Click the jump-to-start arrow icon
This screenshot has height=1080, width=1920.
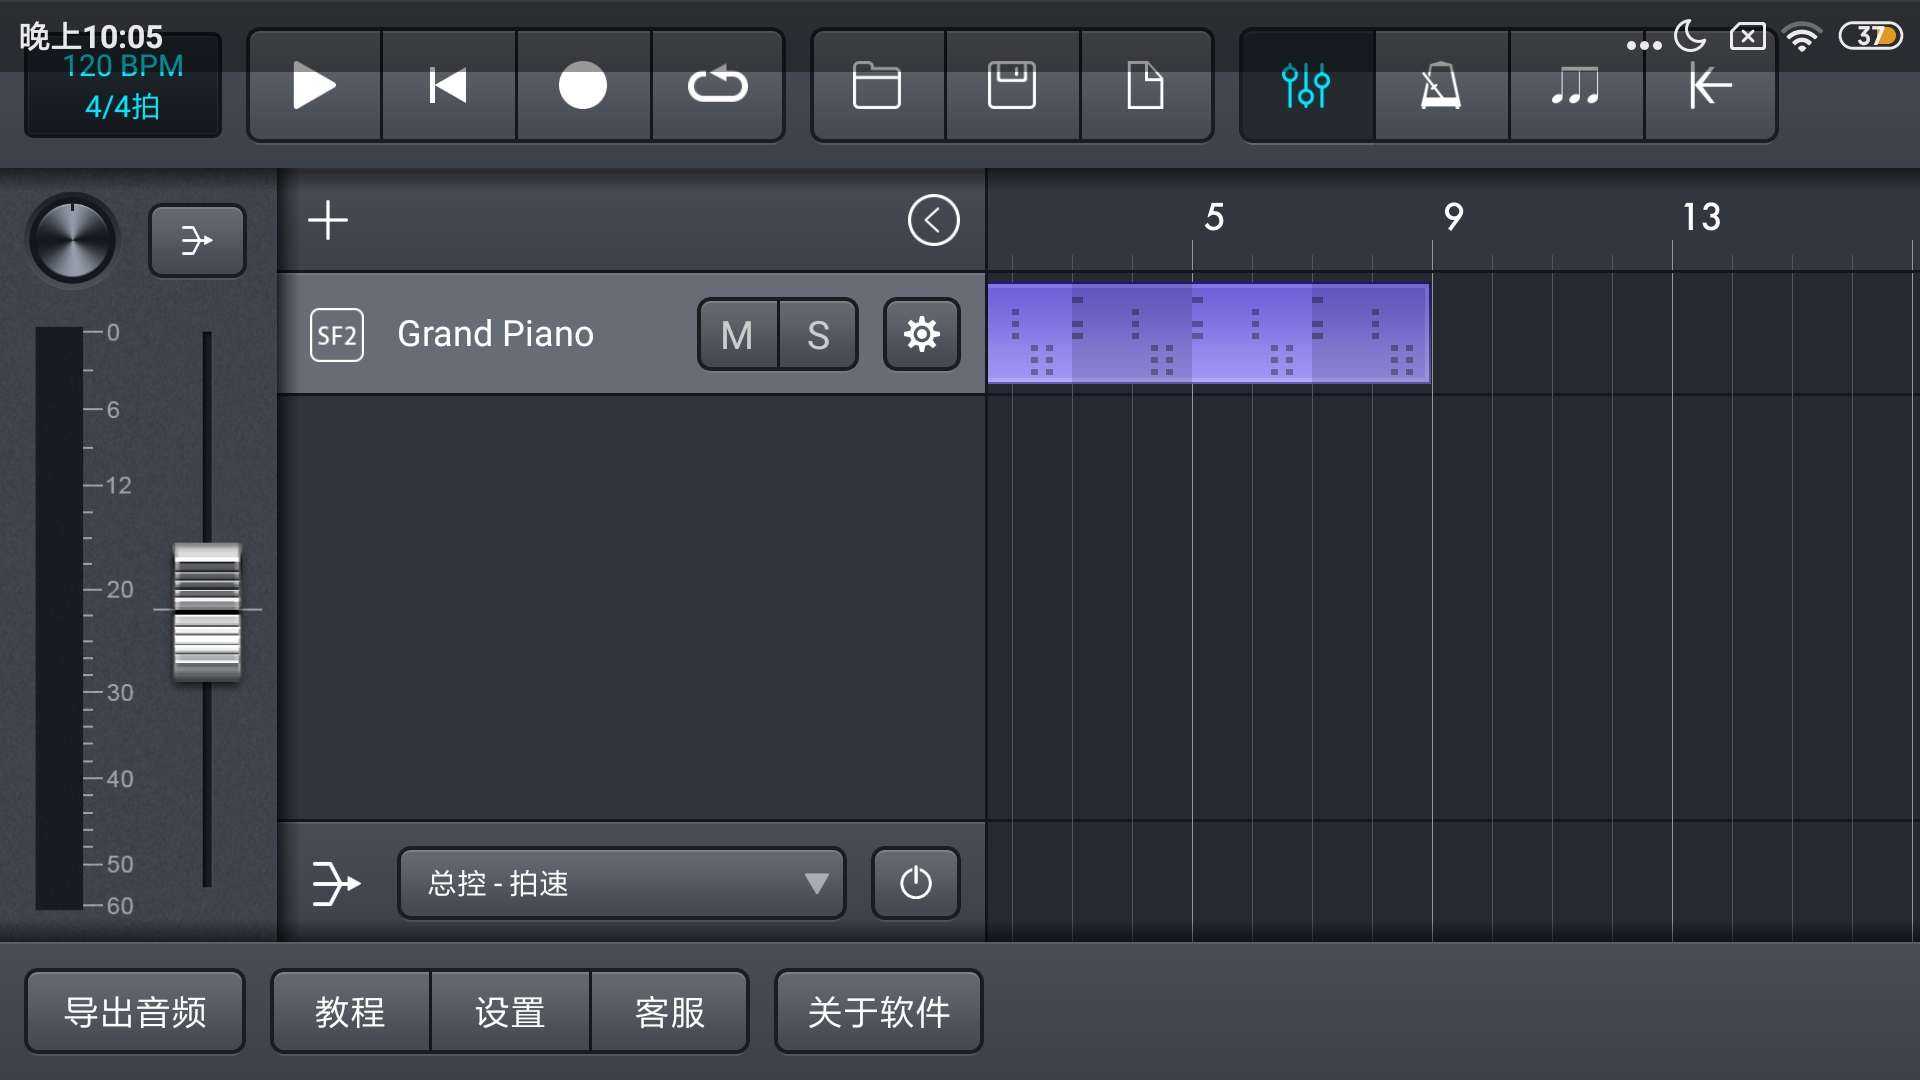pyautogui.click(x=1710, y=86)
